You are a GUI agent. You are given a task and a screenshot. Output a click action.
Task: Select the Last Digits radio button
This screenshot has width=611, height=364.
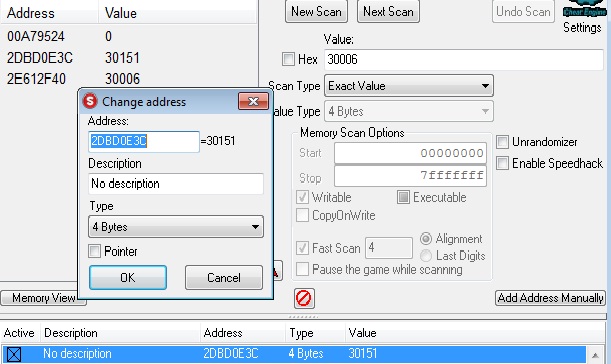(426, 256)
